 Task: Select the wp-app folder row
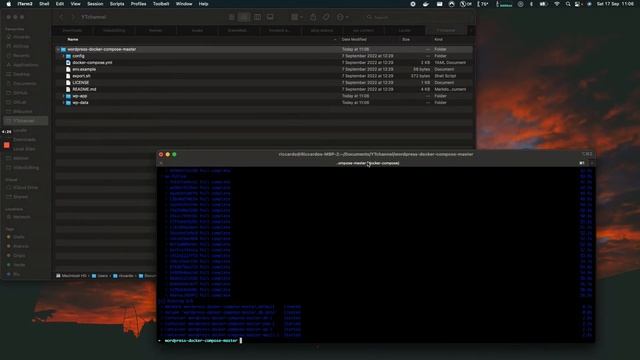pos(264,96)
